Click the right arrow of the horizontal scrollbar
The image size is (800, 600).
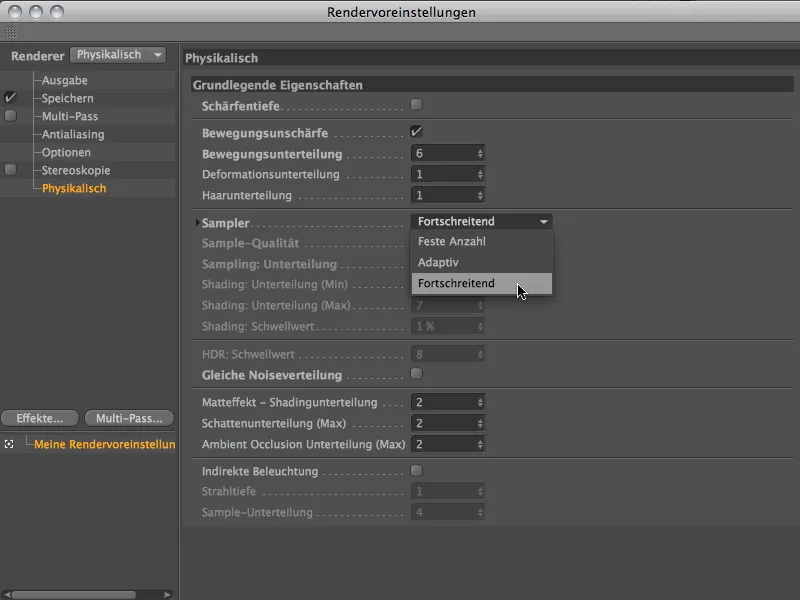click(x=167, y=594)
